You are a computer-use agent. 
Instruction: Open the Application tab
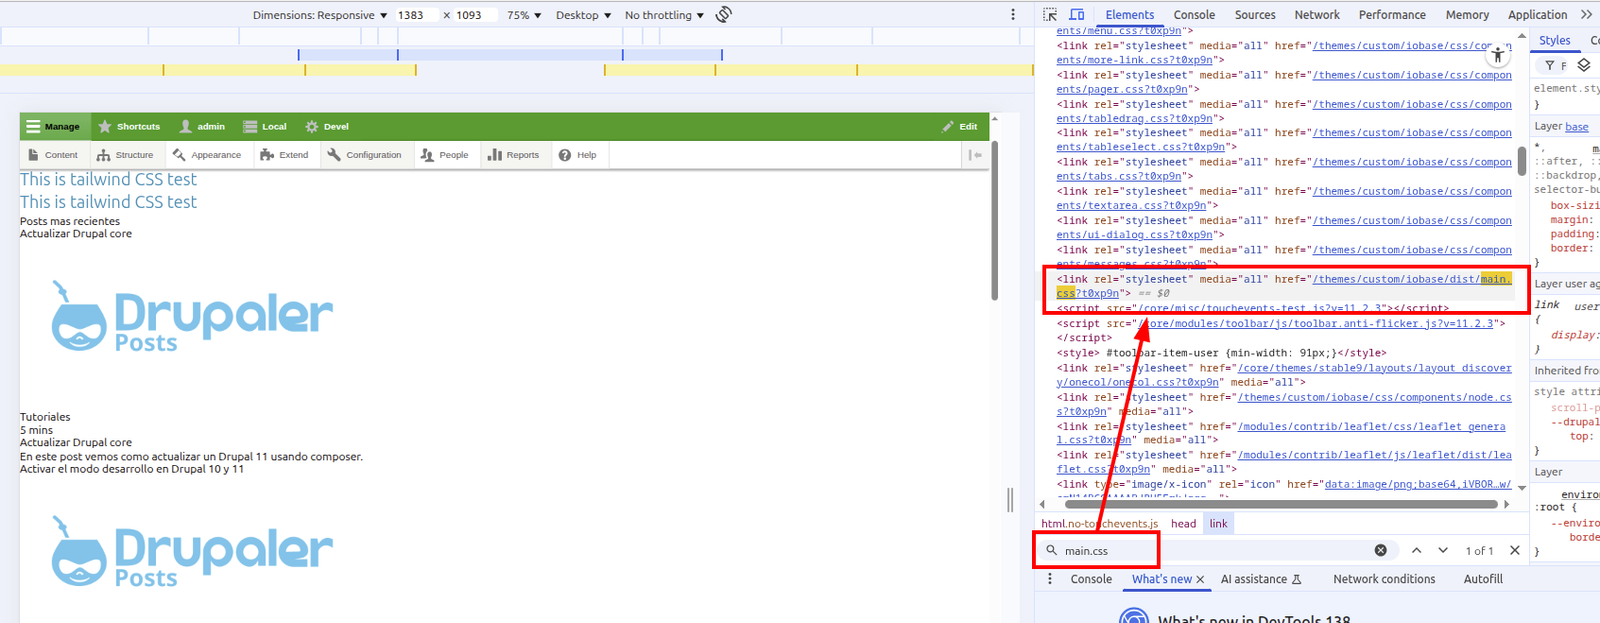(x=1537, y=15)
